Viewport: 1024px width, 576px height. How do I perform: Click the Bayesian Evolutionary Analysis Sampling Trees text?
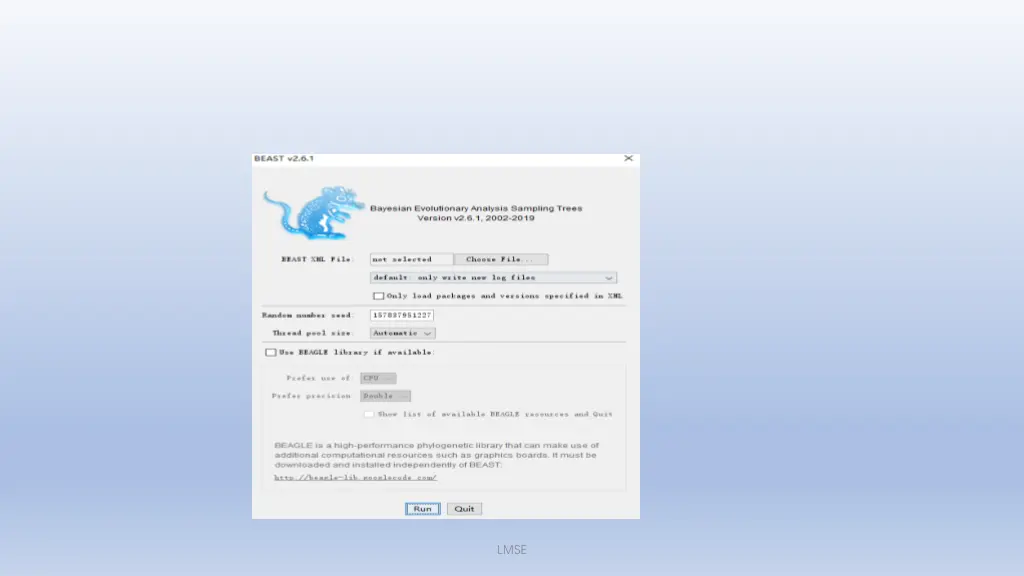coord(476,208)
